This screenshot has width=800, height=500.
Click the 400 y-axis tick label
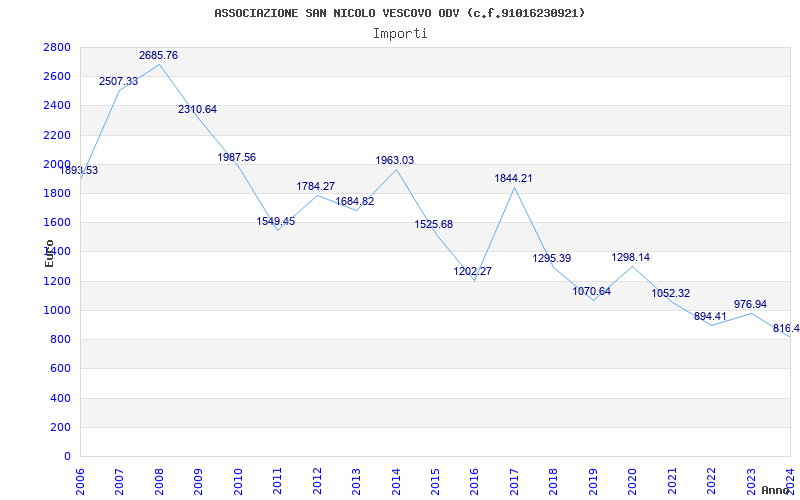pyautogui.click(x=60, y=398)
